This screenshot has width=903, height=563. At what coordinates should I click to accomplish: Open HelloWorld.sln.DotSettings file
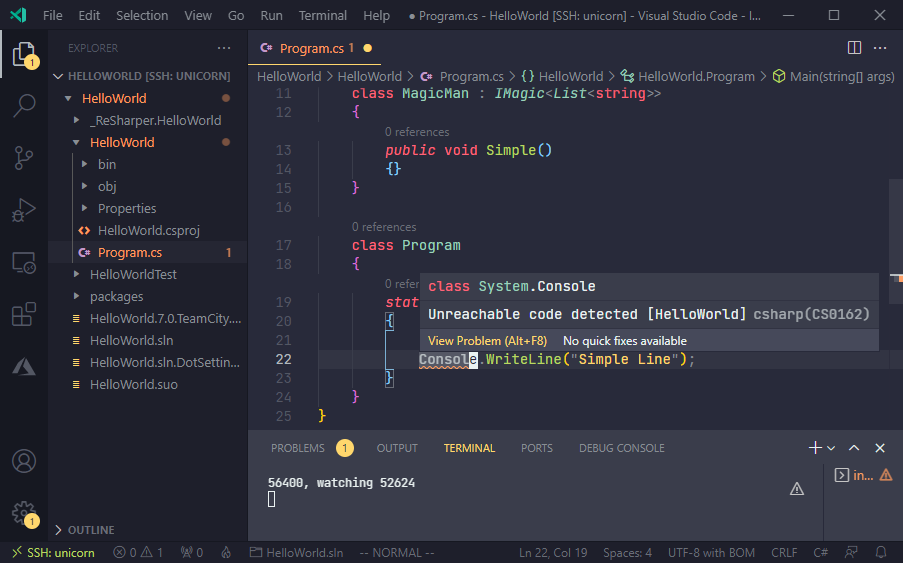165,362
